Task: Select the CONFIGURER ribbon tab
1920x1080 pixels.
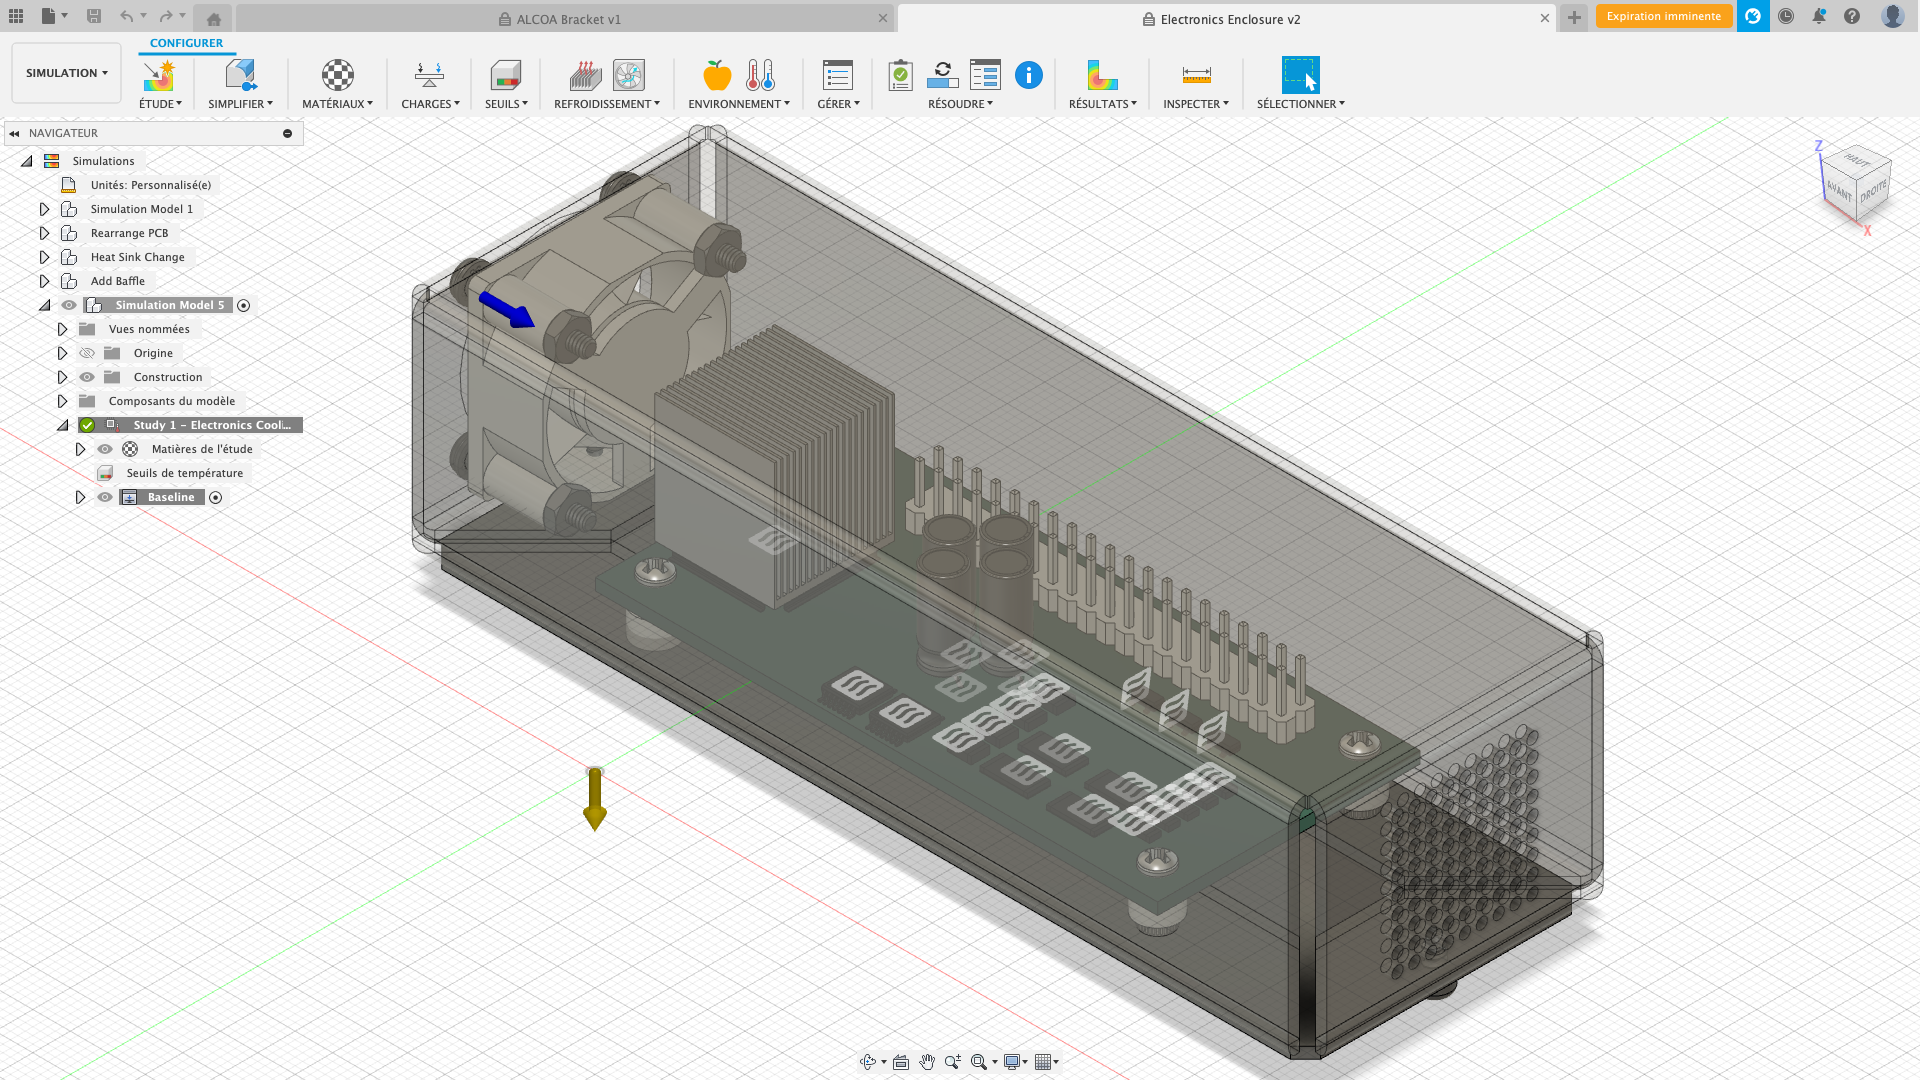Action: tap(186, 42)
